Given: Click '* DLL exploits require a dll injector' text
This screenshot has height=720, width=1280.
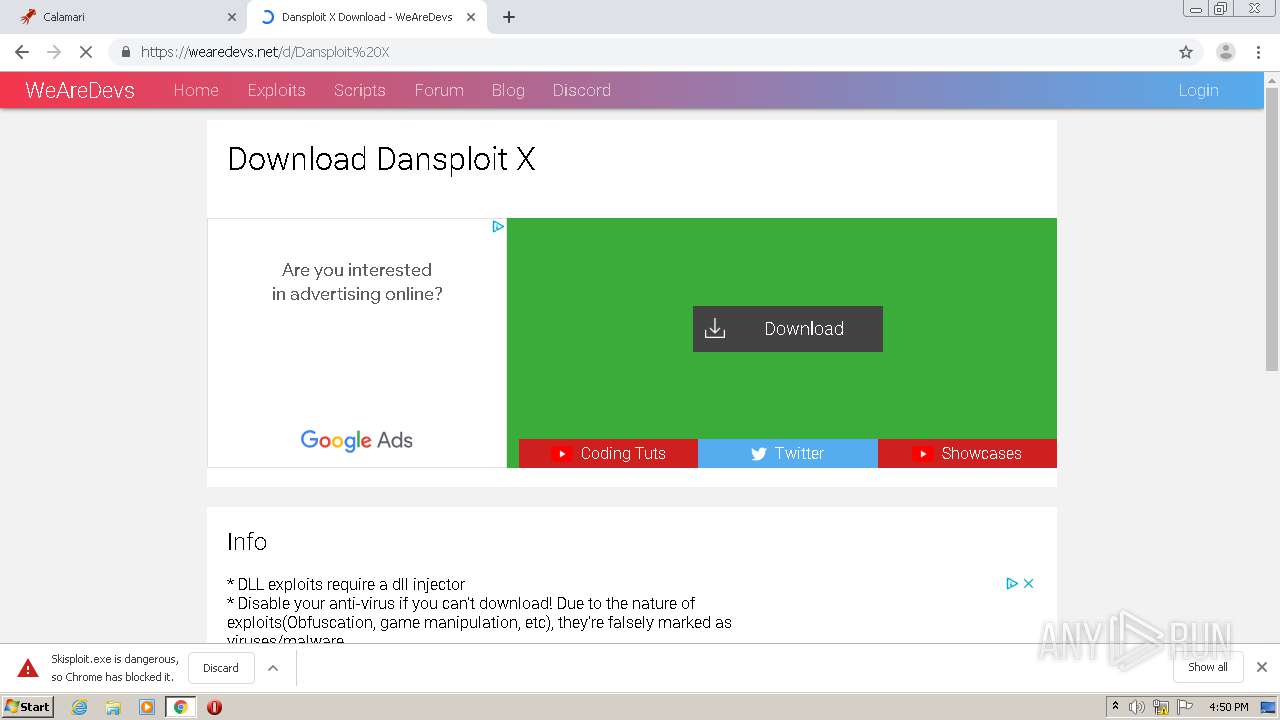Looking at the screenshot, I should [x=346, y=584].
